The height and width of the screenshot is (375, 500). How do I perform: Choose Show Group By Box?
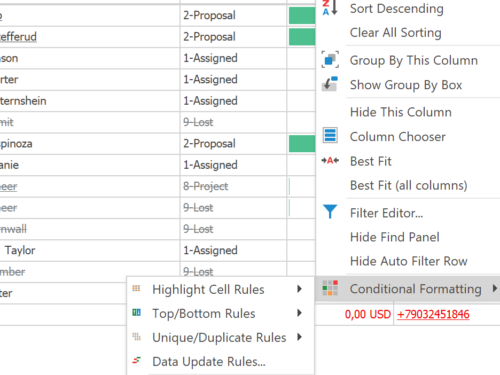[406, 85]
